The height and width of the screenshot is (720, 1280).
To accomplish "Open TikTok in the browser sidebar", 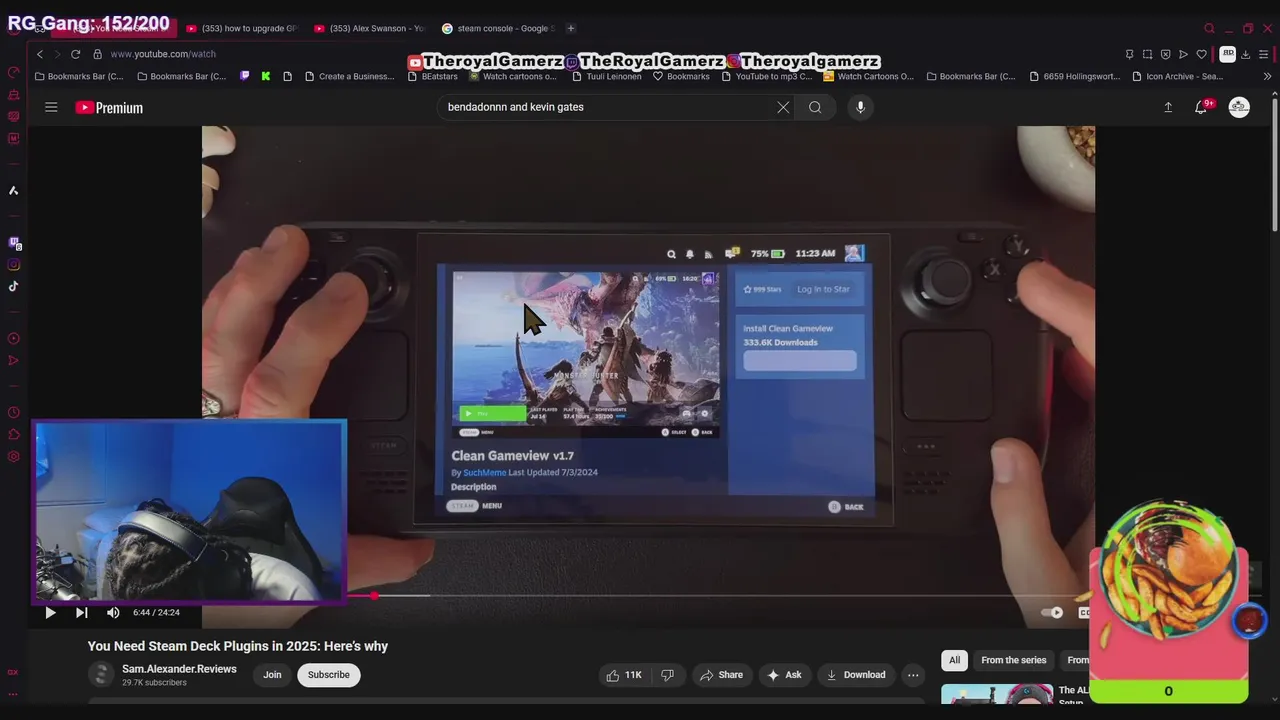I will [13, 286].
